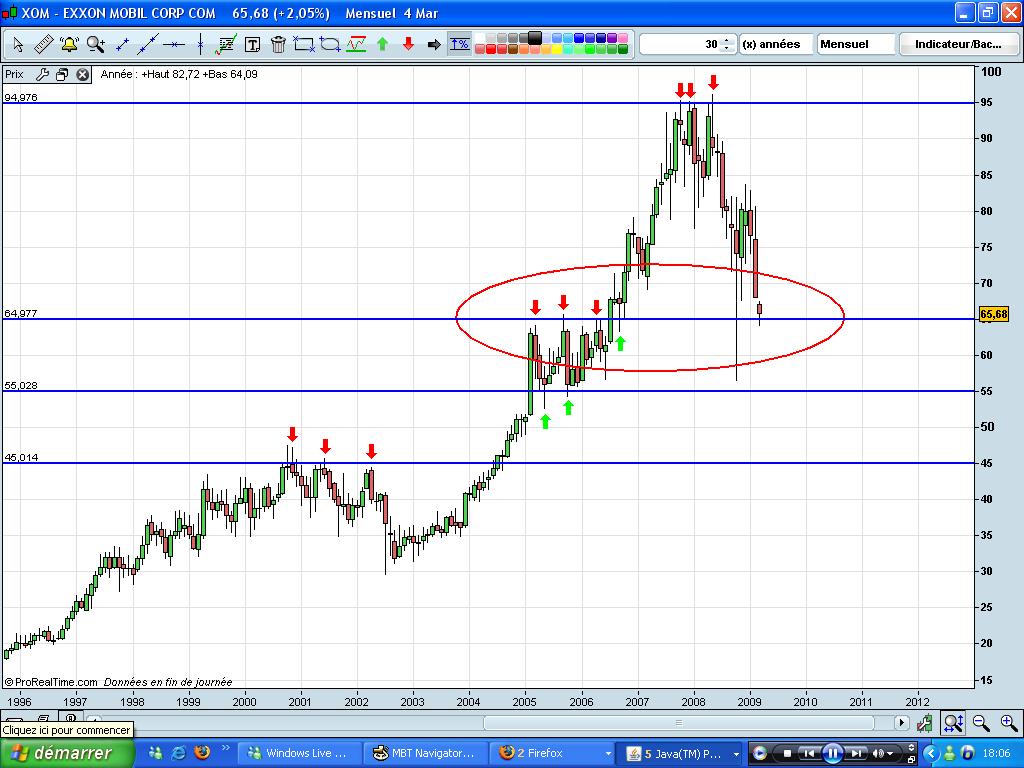Click the 55,028 horizontal line label

(20, 385)
